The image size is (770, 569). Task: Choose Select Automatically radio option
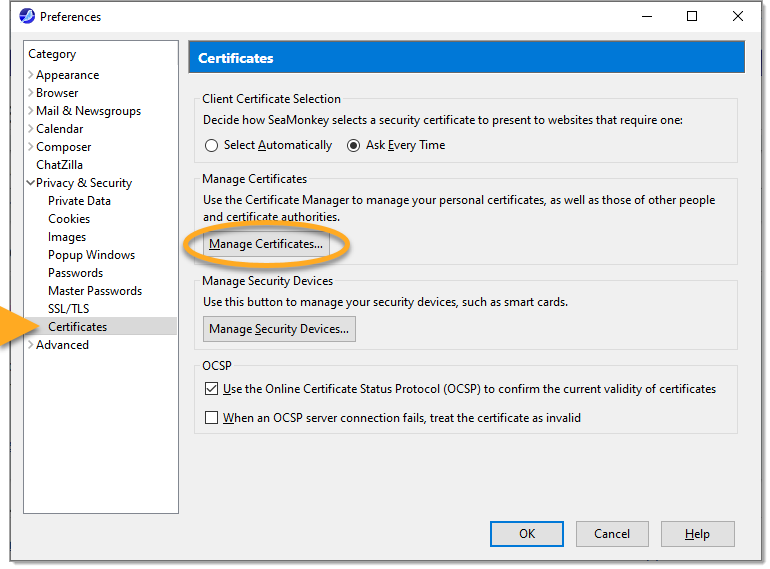(x=211, y=145)
